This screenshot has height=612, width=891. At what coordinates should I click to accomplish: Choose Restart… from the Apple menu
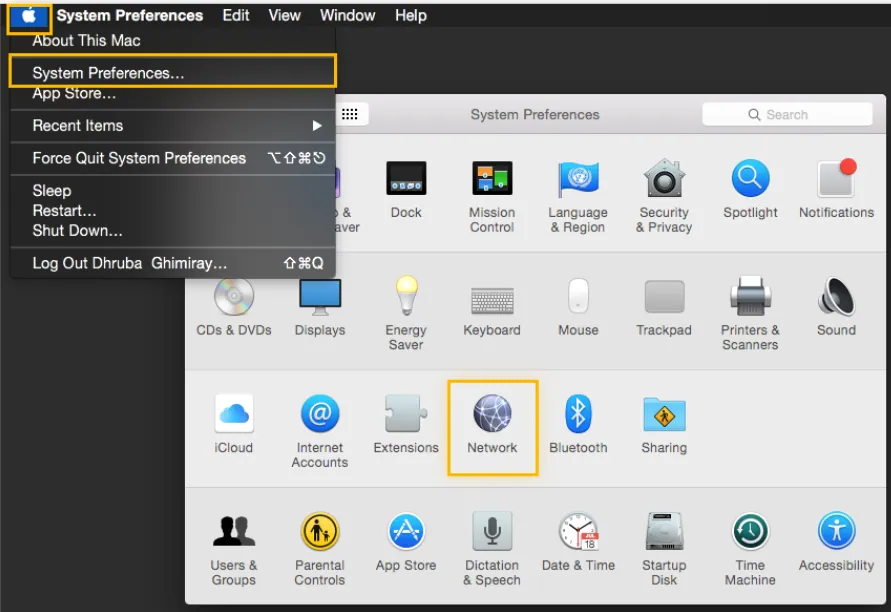point(173,211)
